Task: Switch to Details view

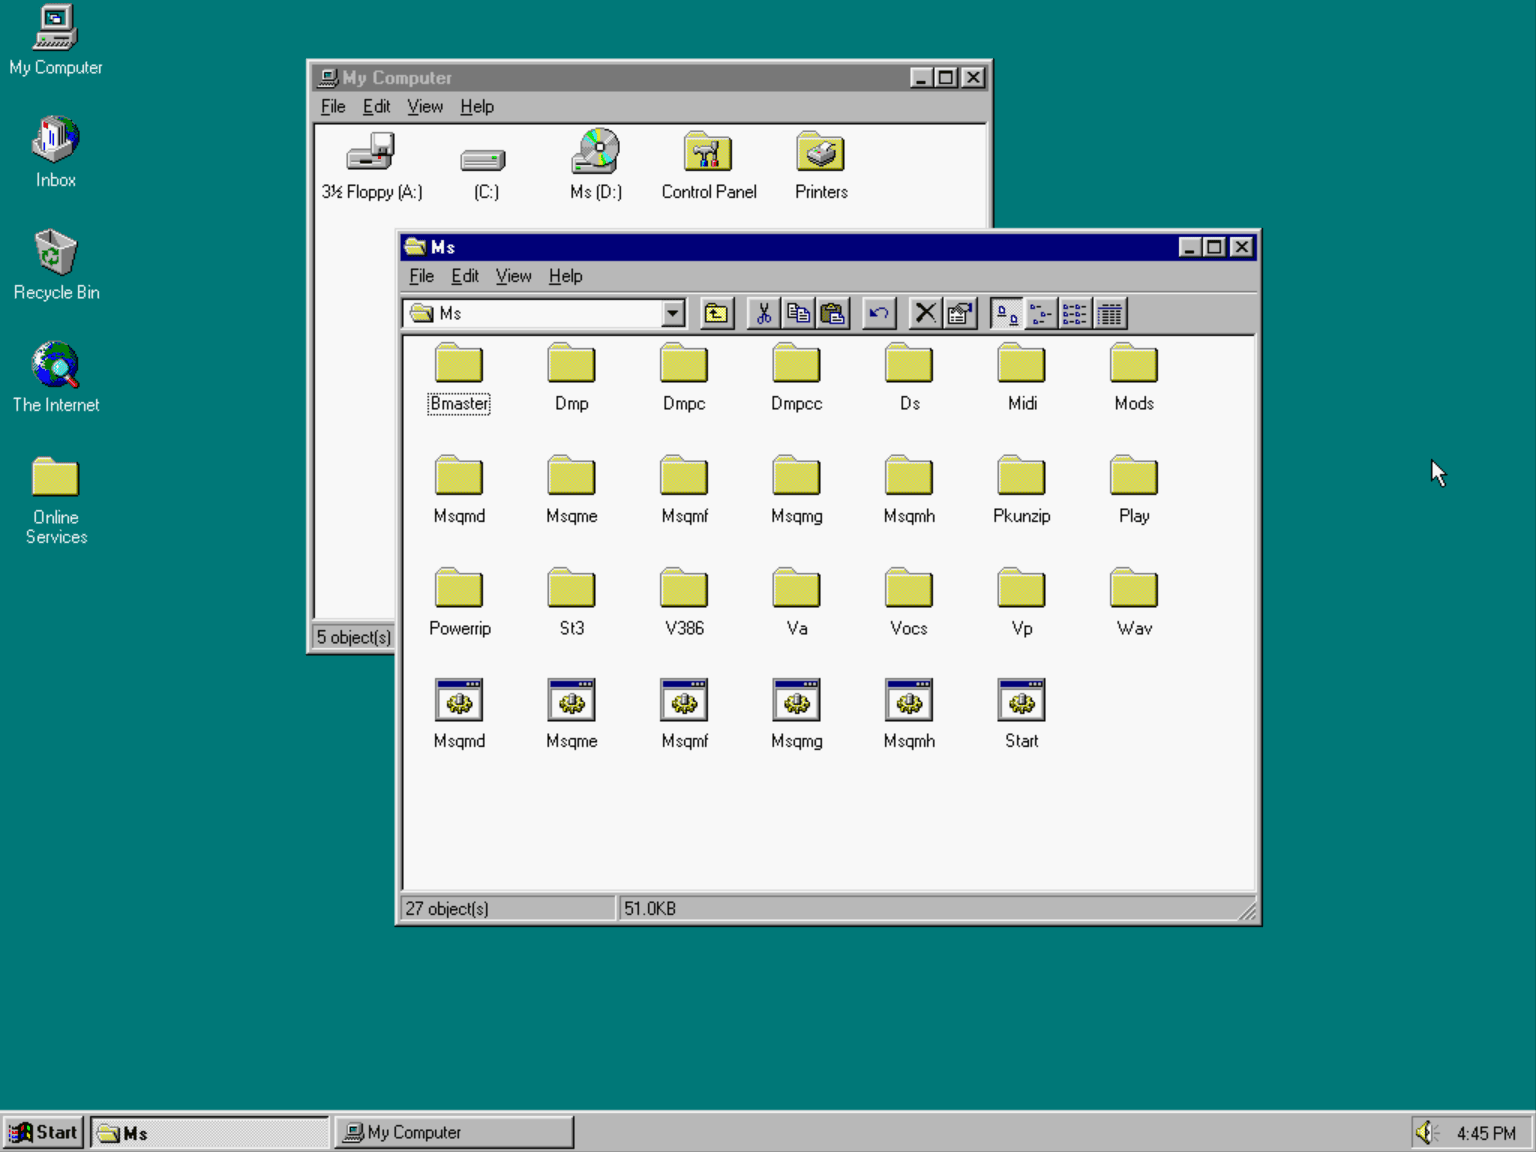Action: (1110, 314)
